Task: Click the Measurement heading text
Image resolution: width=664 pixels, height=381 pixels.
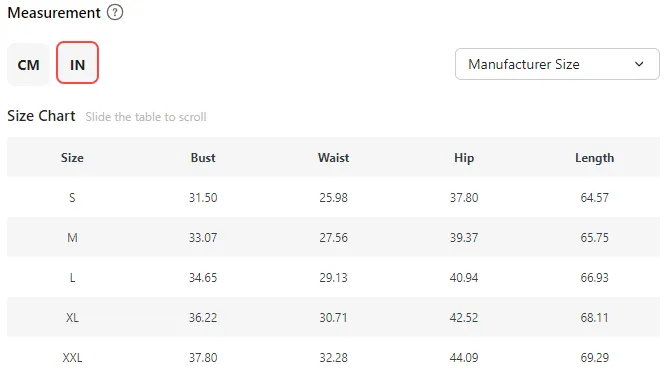Action: [x=54, y=13]
